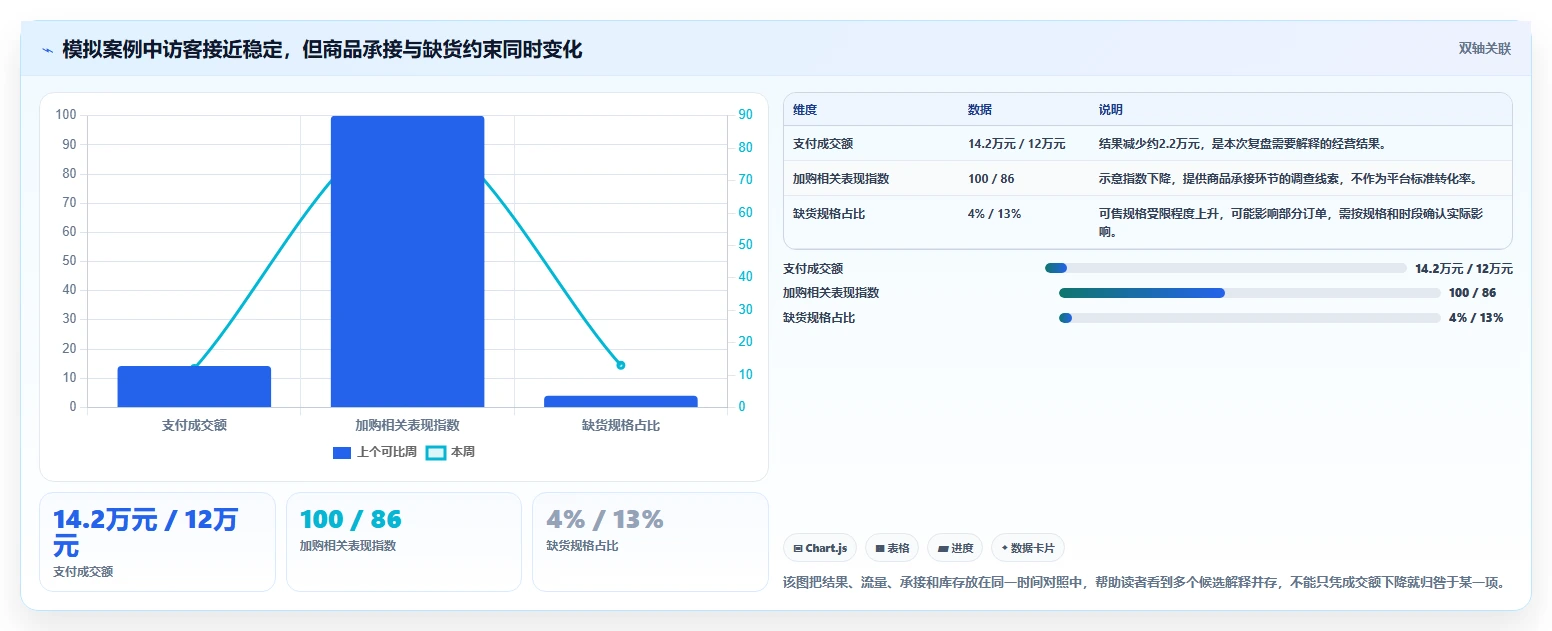Click the icon in the 表格 chip

click(x=880, y=548)
